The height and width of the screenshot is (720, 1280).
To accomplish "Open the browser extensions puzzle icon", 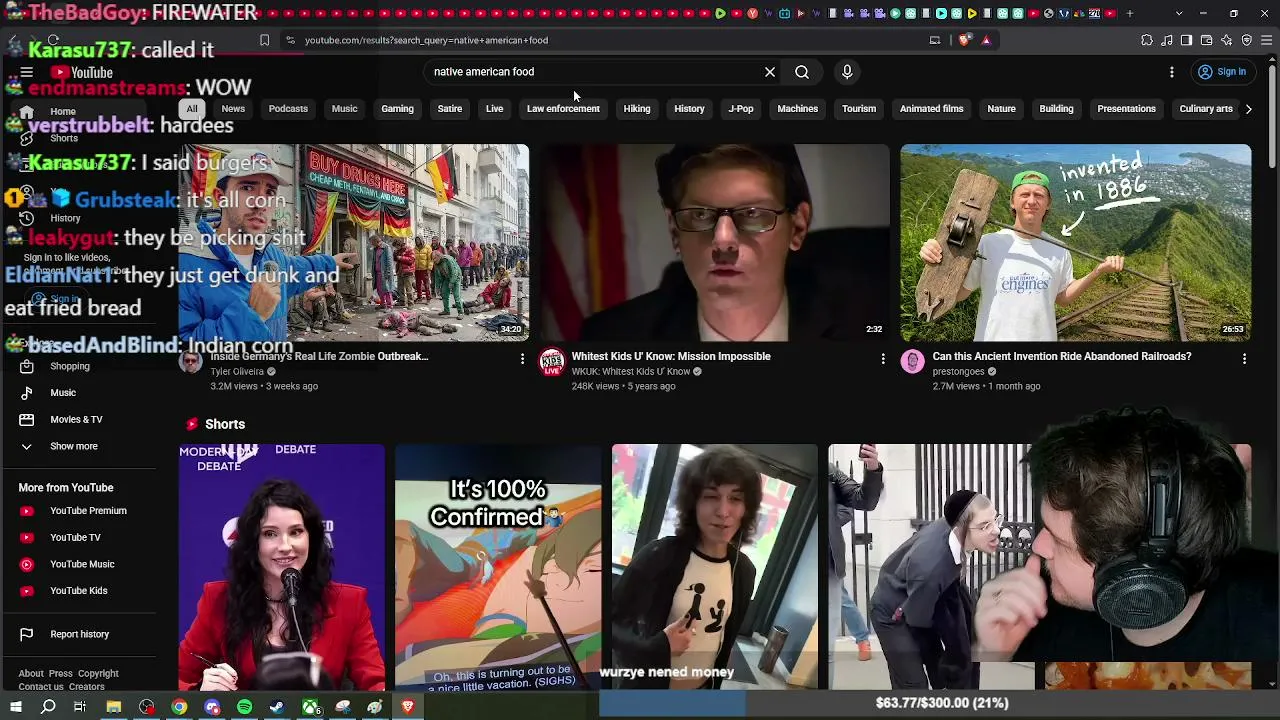I will [1147, 40].
